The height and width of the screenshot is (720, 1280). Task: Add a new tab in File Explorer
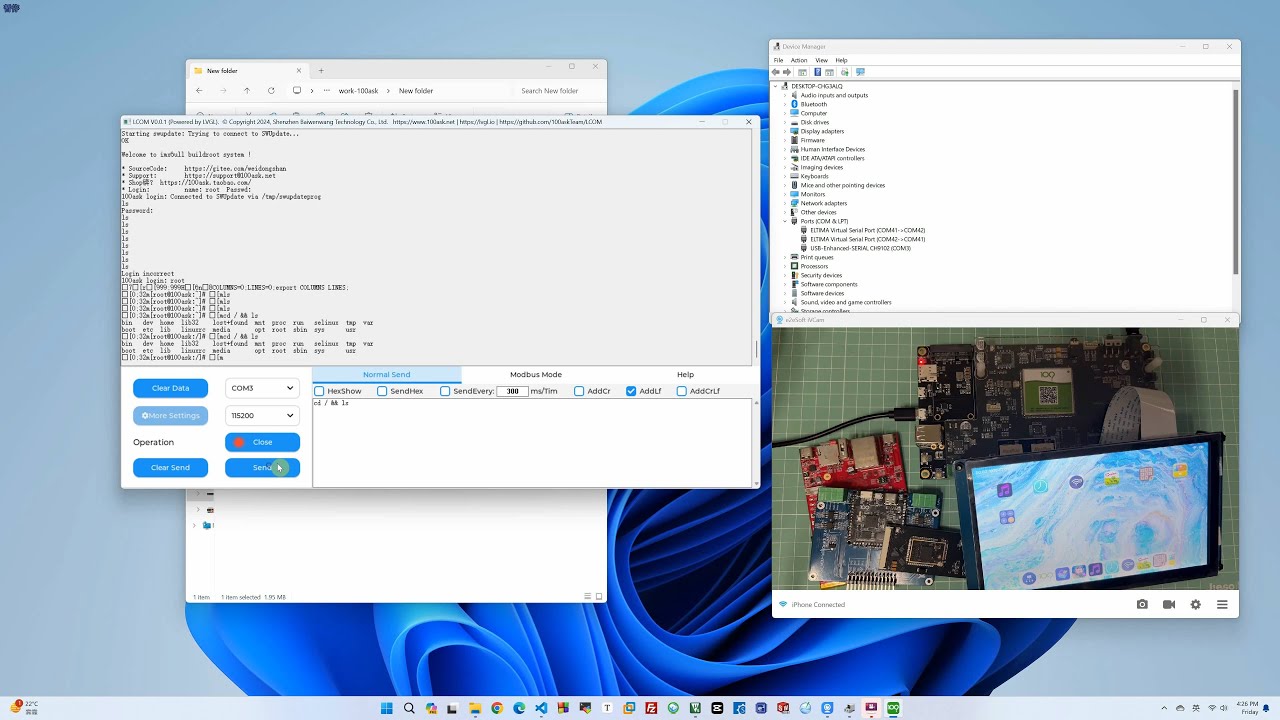point(321,71)
